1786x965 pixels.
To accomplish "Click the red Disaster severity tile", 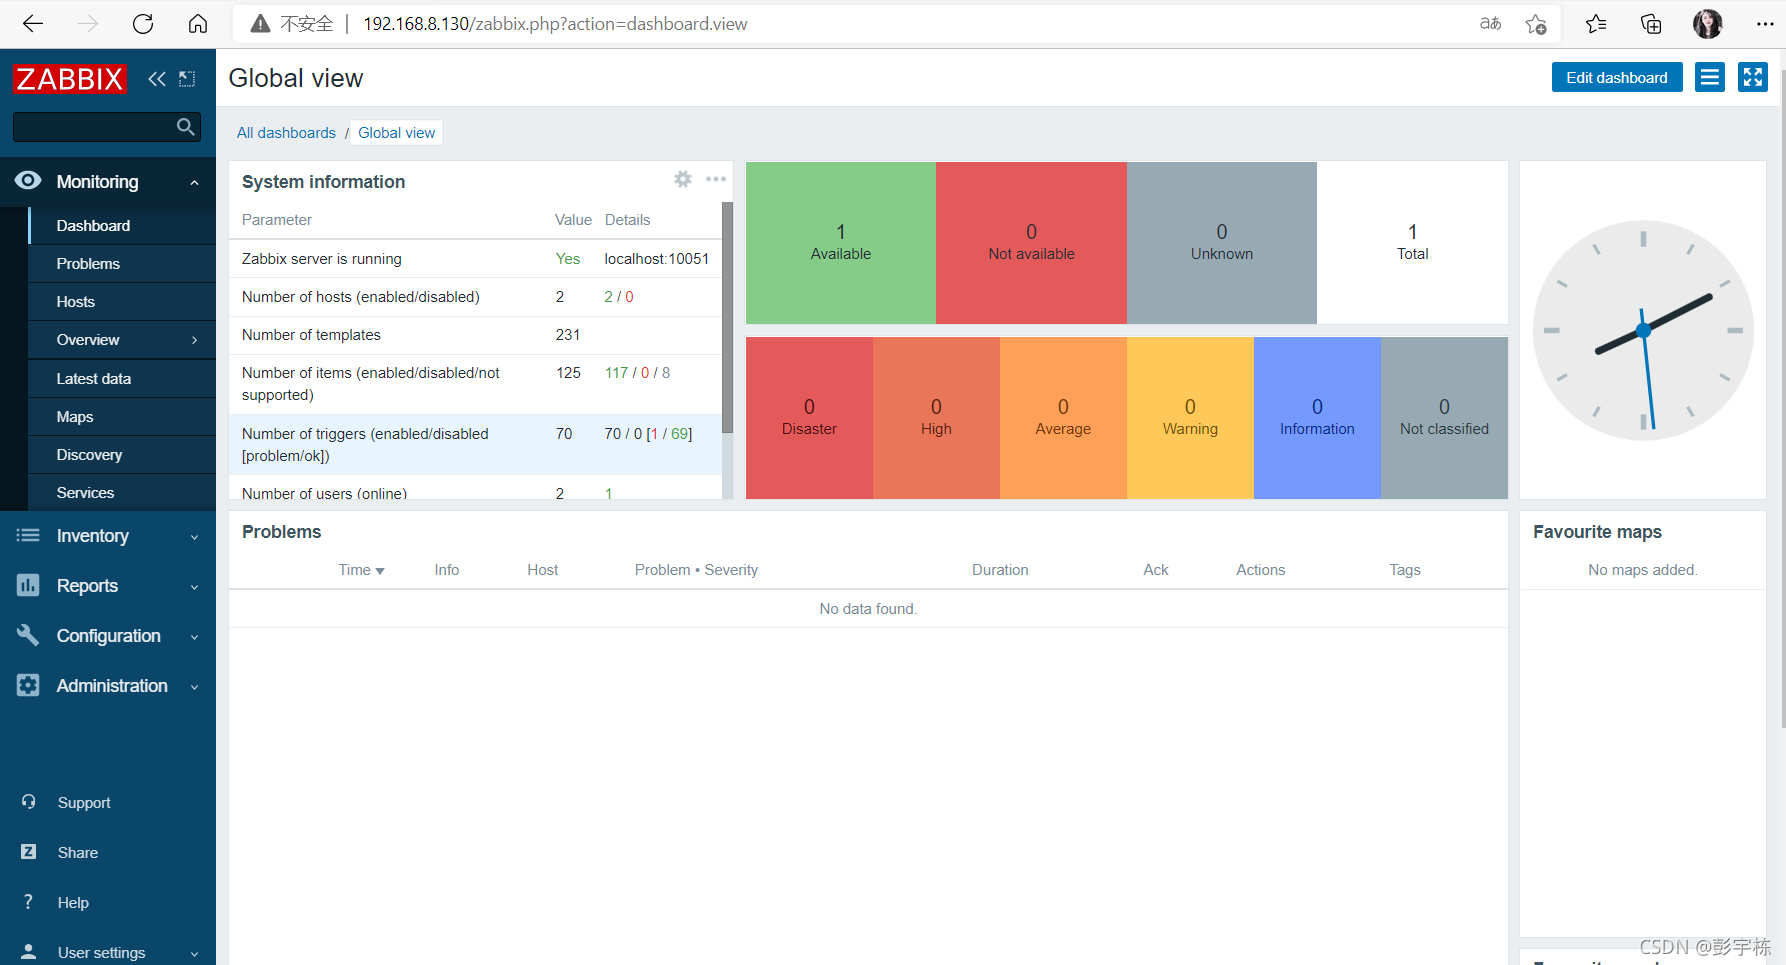I will click(809, 418).
